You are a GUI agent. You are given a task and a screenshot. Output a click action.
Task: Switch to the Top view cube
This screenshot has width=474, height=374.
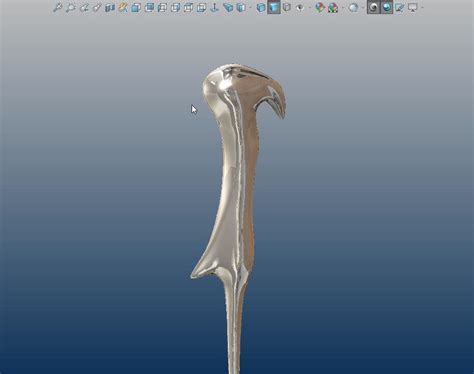coord(188,8)
